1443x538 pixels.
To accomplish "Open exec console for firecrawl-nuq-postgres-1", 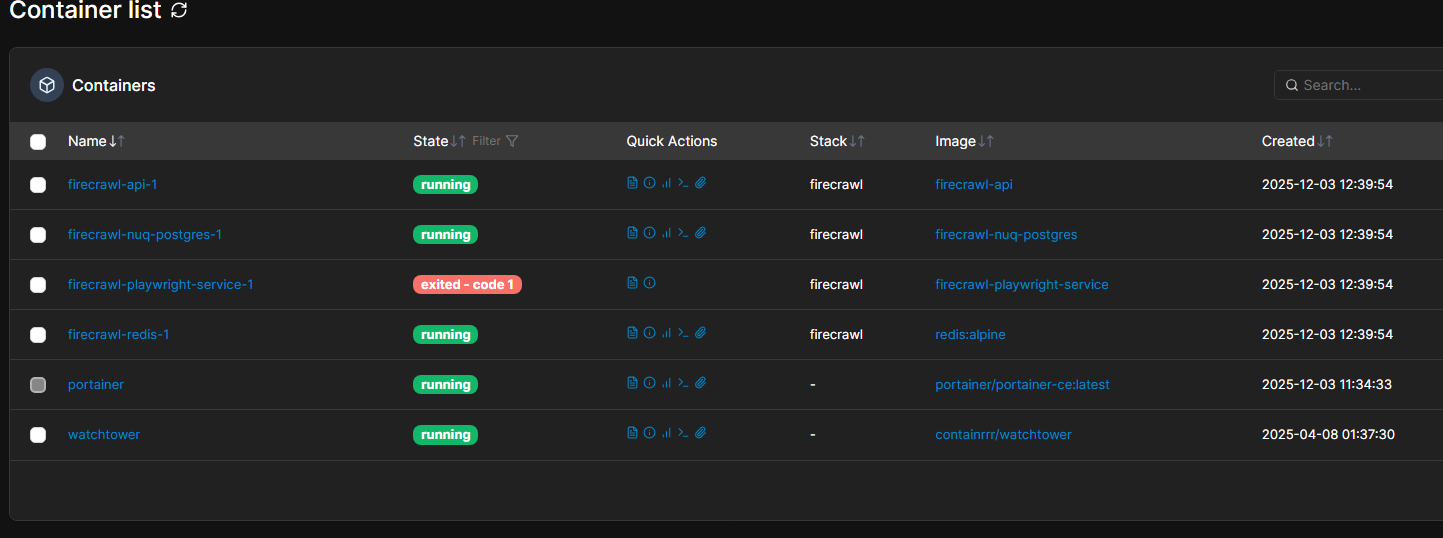I will coord(683,233).
